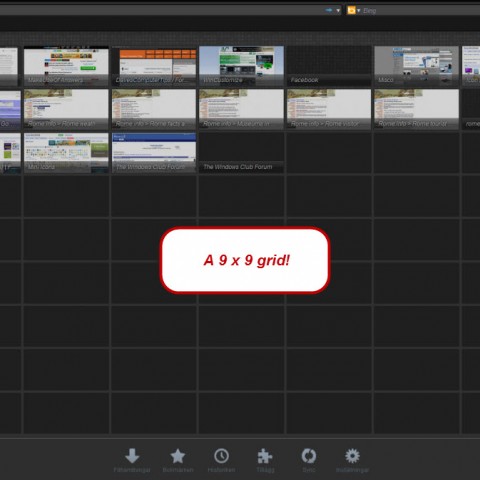Open Windows Club Forum dial with blue-header preview
The width and height of the screenshot is (480, 480).
point(154,153)
